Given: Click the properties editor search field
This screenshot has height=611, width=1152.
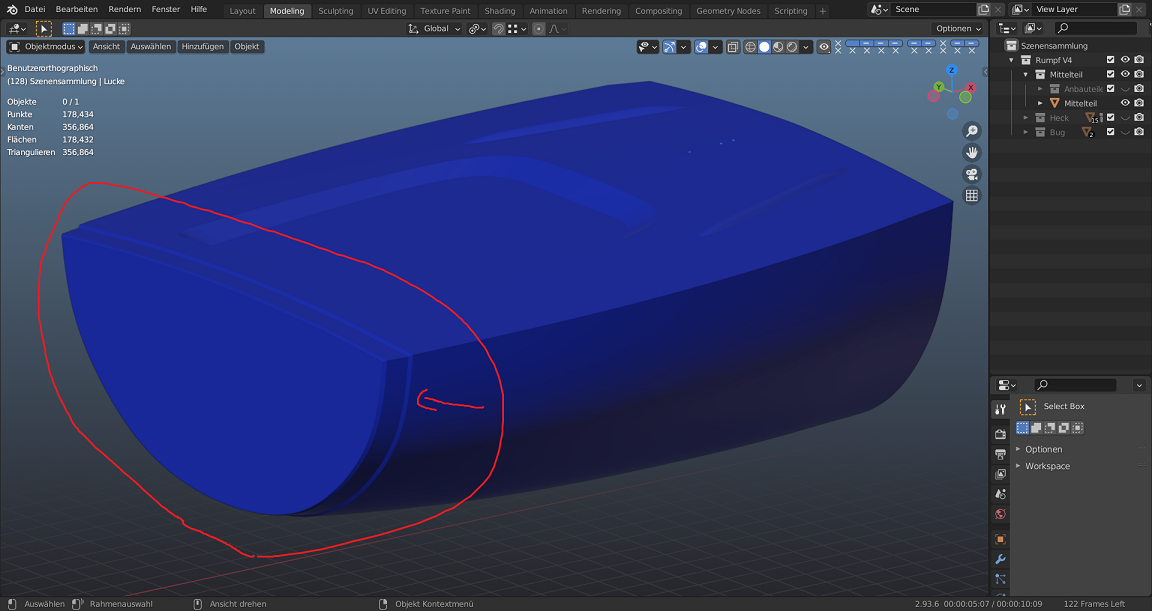Looking at the screenshot, I should pos(1075,384).
